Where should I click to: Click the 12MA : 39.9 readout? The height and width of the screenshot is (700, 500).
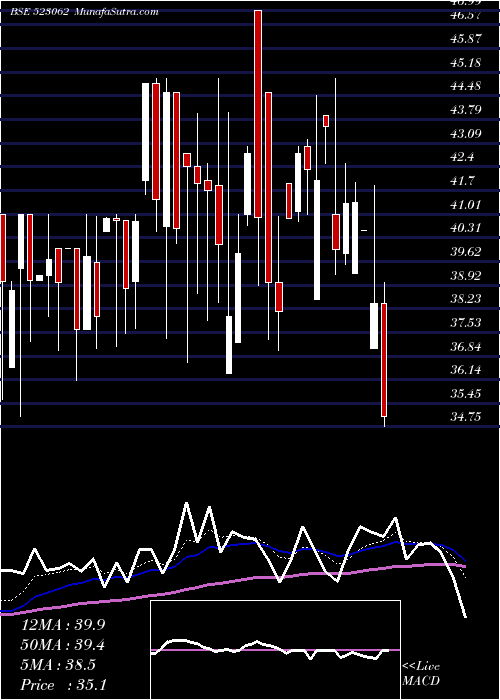click(x=63, y=625)
